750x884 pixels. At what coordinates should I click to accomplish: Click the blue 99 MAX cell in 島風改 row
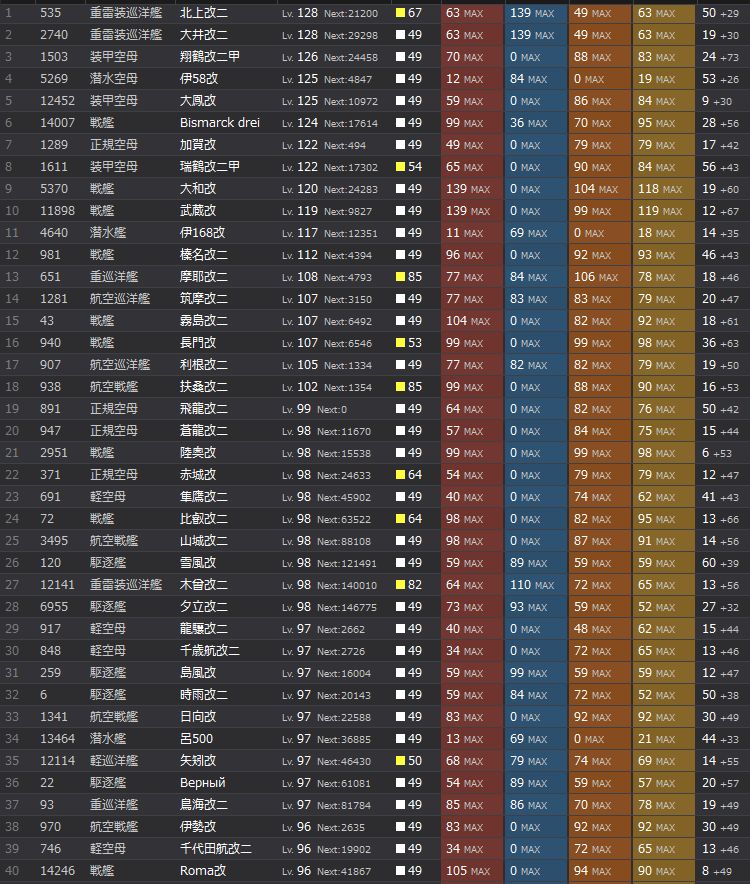(535, 673)
